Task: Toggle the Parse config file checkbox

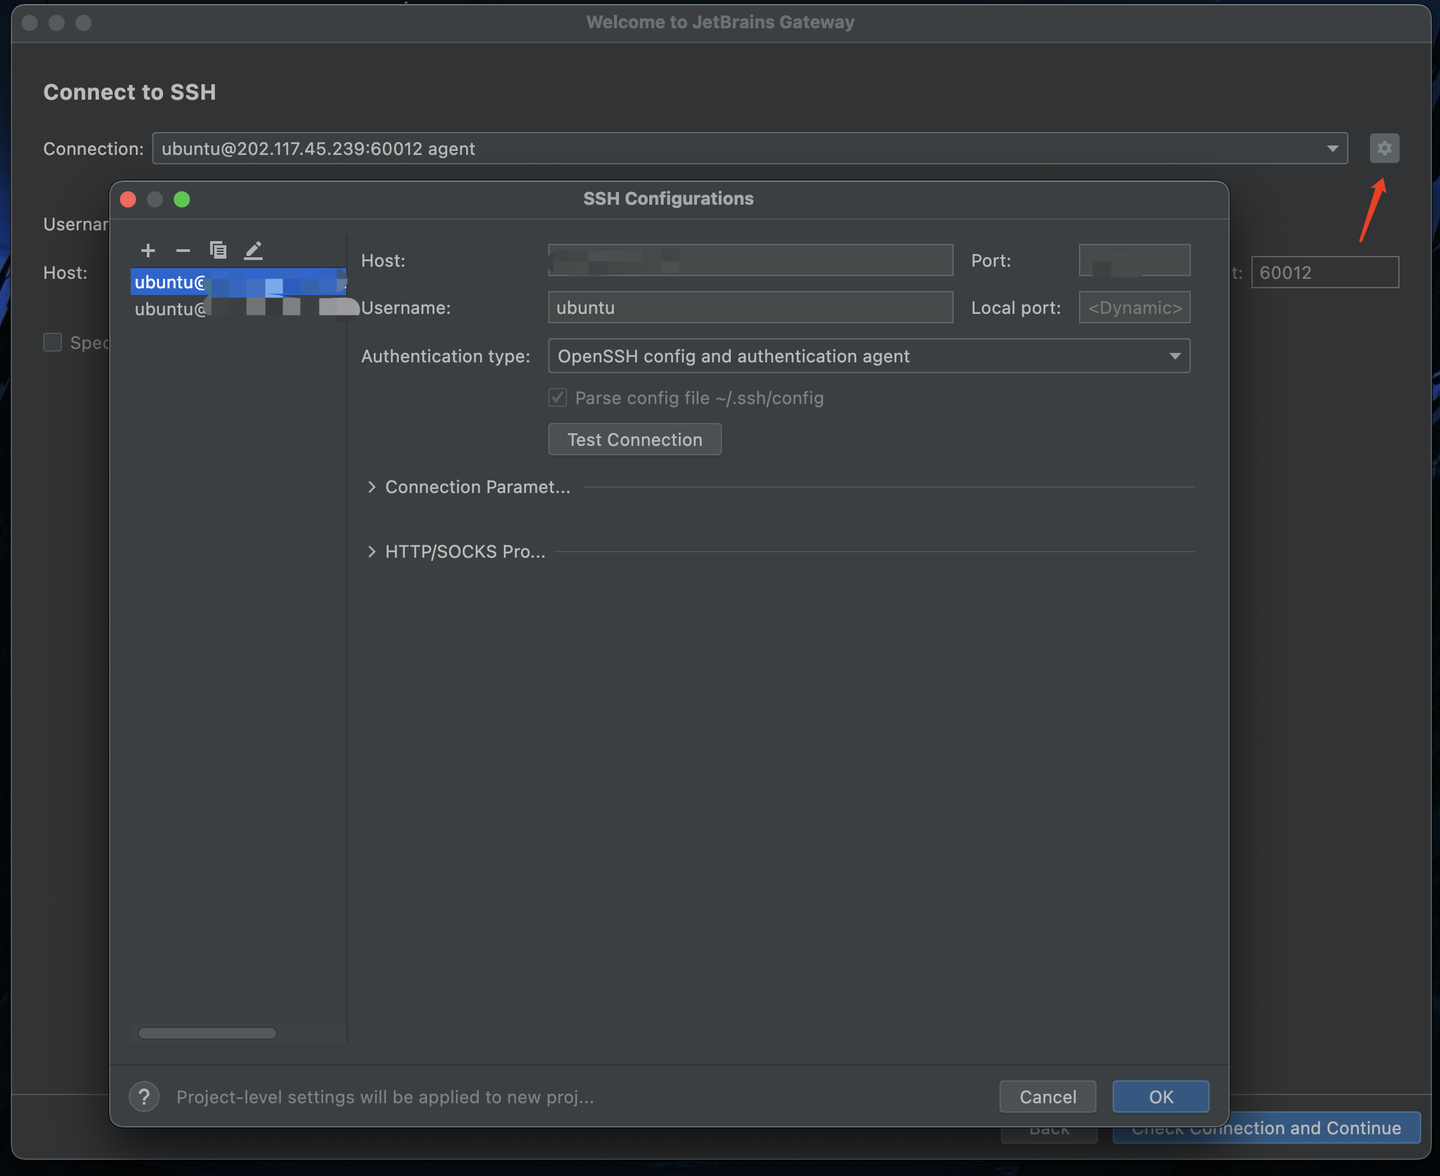Action: coord(557,397)
